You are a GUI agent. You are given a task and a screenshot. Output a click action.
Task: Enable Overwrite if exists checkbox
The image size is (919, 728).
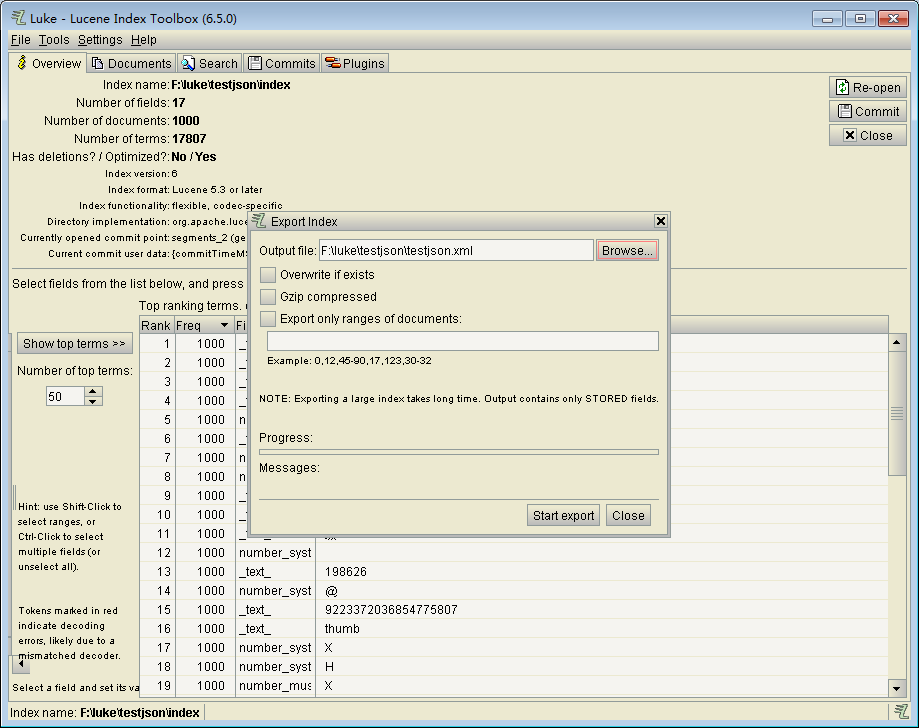[268, 274]
